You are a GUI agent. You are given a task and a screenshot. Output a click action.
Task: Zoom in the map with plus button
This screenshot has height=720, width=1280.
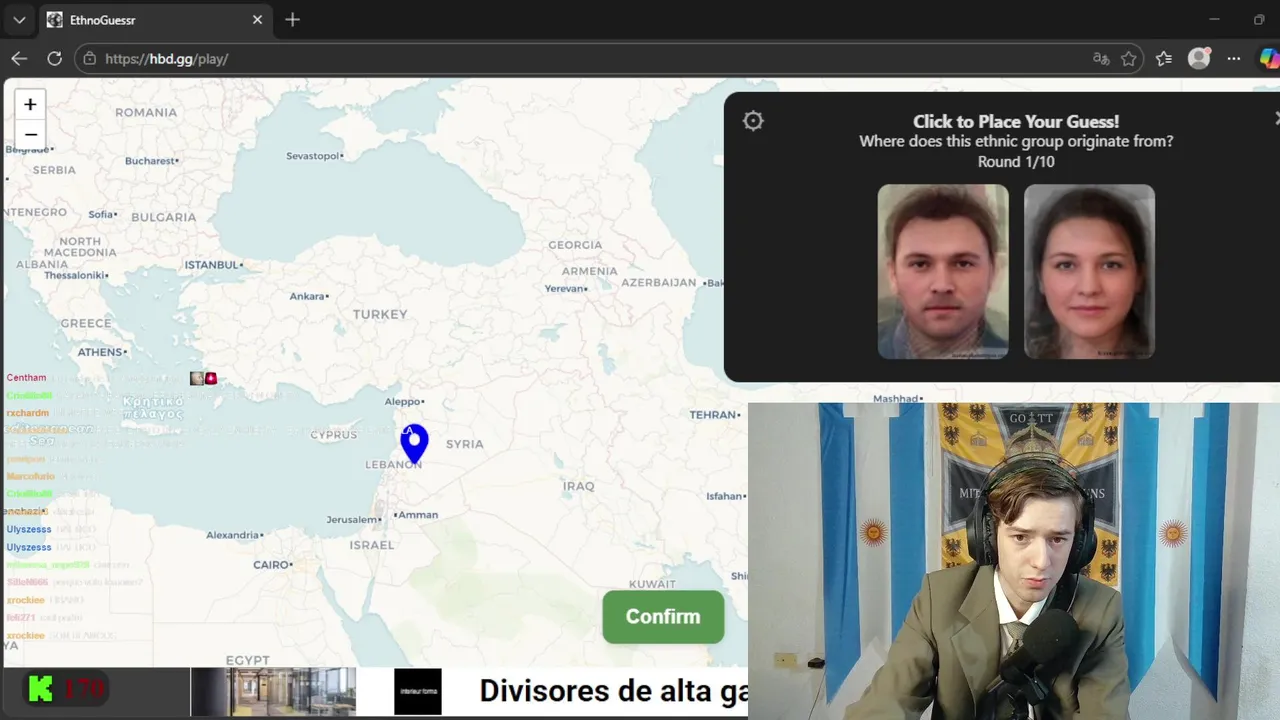(x=30, y=104)
